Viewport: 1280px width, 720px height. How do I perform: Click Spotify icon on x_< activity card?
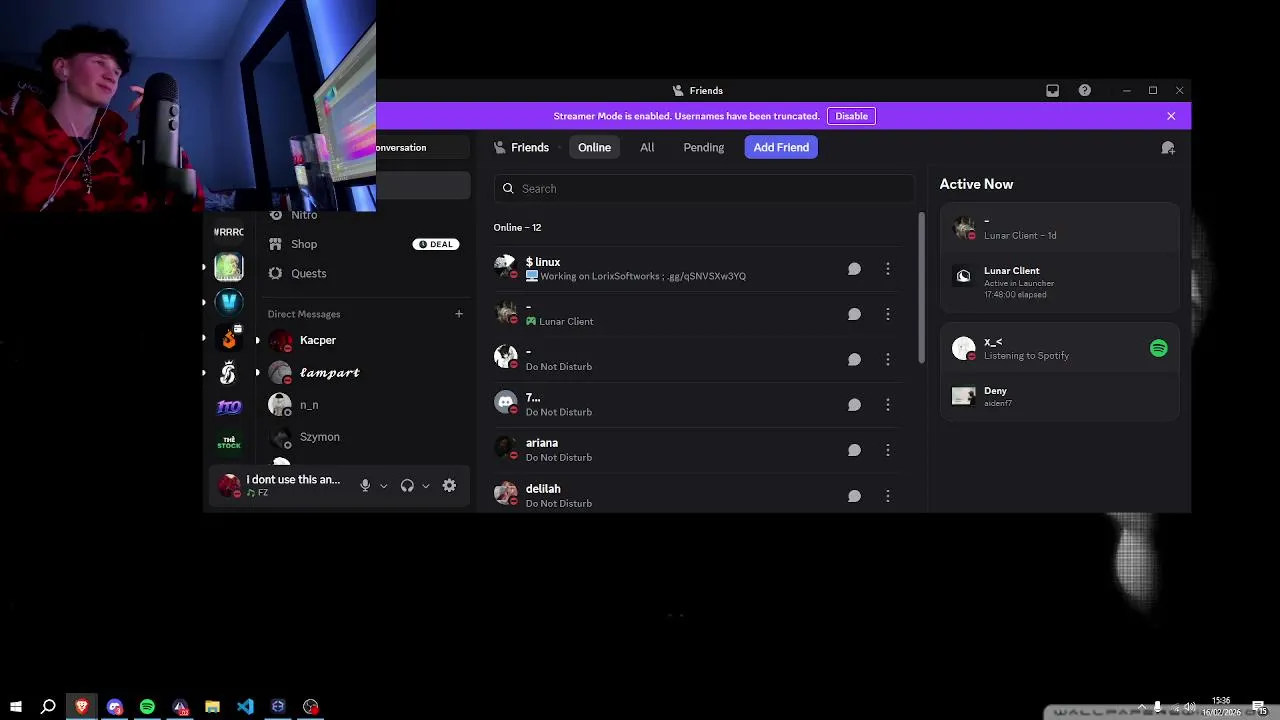[1158, 348]
